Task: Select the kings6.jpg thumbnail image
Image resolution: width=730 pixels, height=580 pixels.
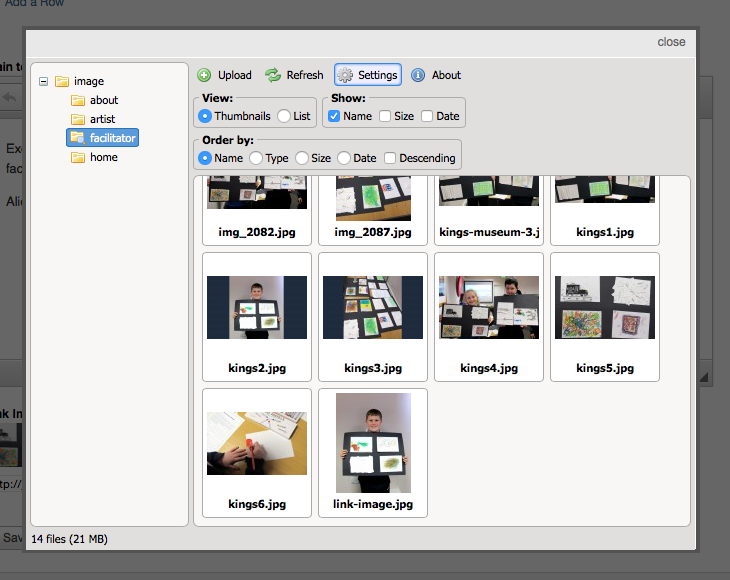Action: (x=257, y=443)
